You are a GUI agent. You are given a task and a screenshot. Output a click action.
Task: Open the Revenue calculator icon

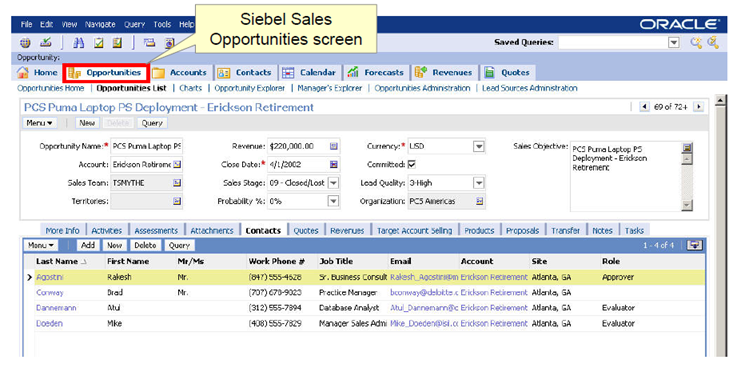[333, 147]
